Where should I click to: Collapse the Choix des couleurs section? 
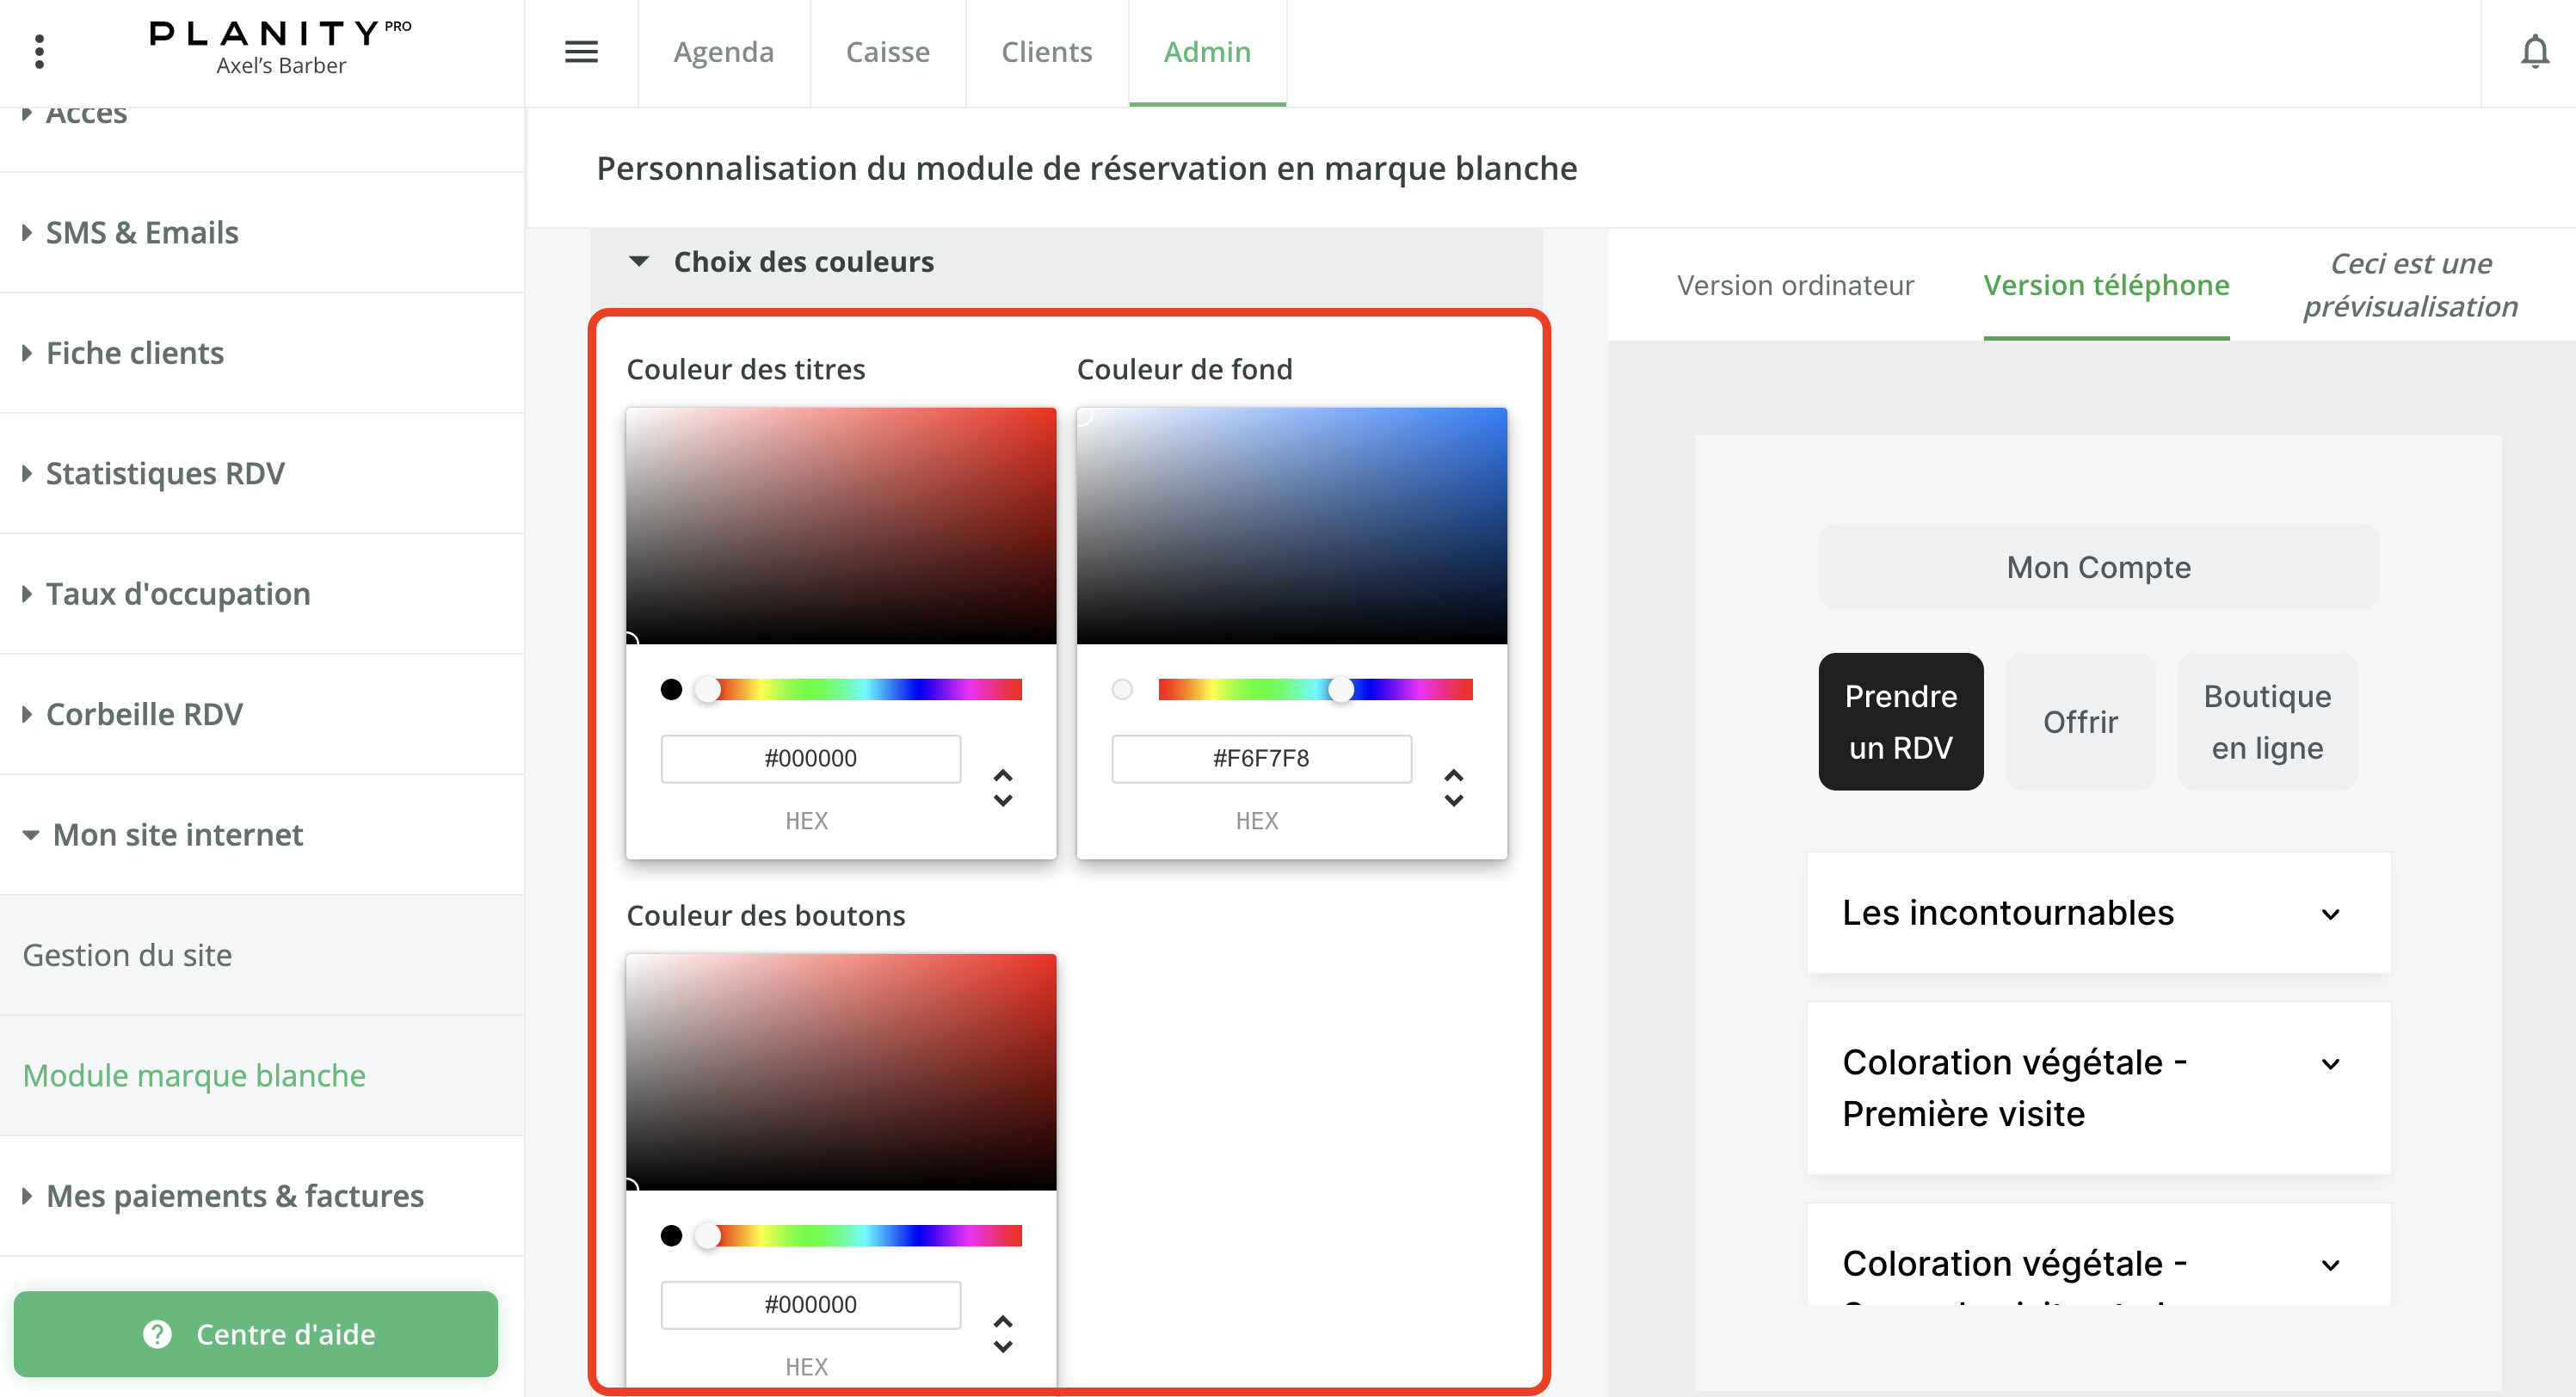point(639,262)
